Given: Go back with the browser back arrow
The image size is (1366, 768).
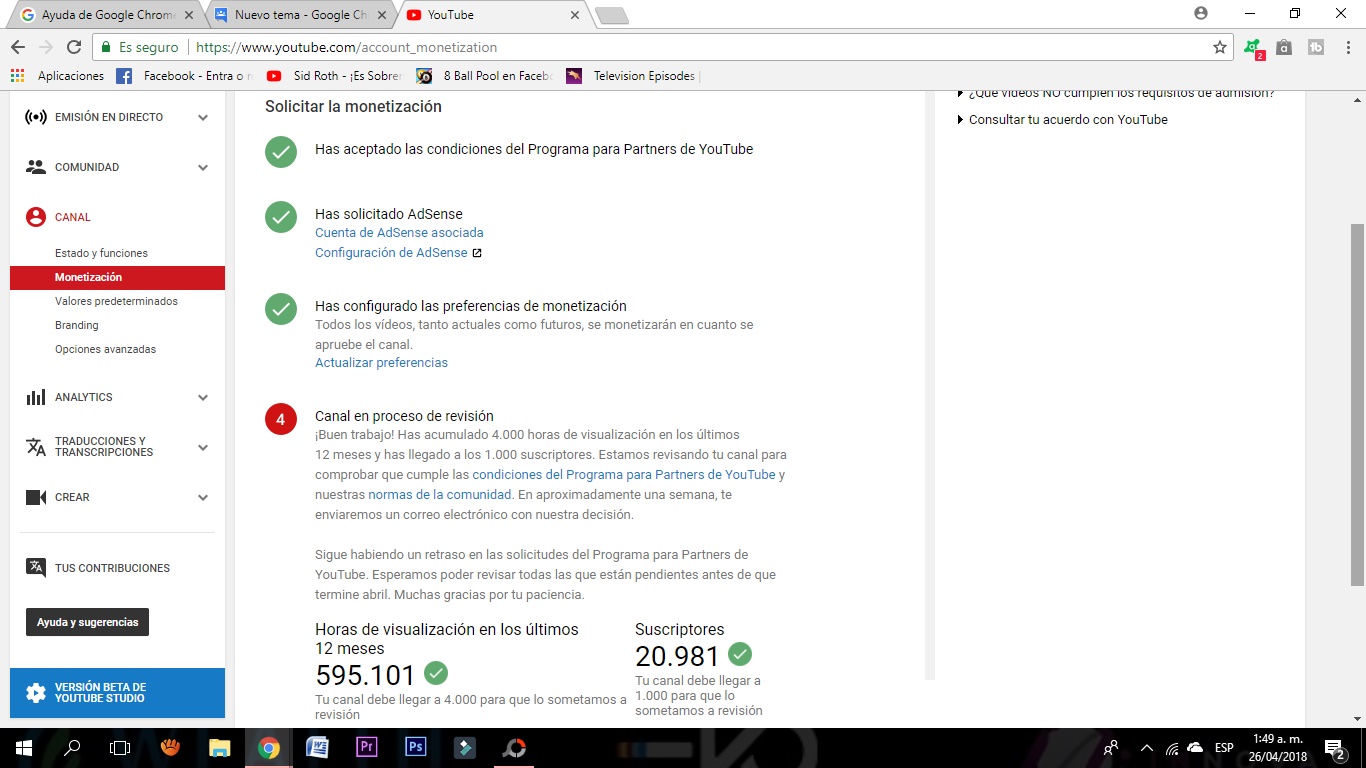Looking at the screenshot, I should click(x=18, y=47).
